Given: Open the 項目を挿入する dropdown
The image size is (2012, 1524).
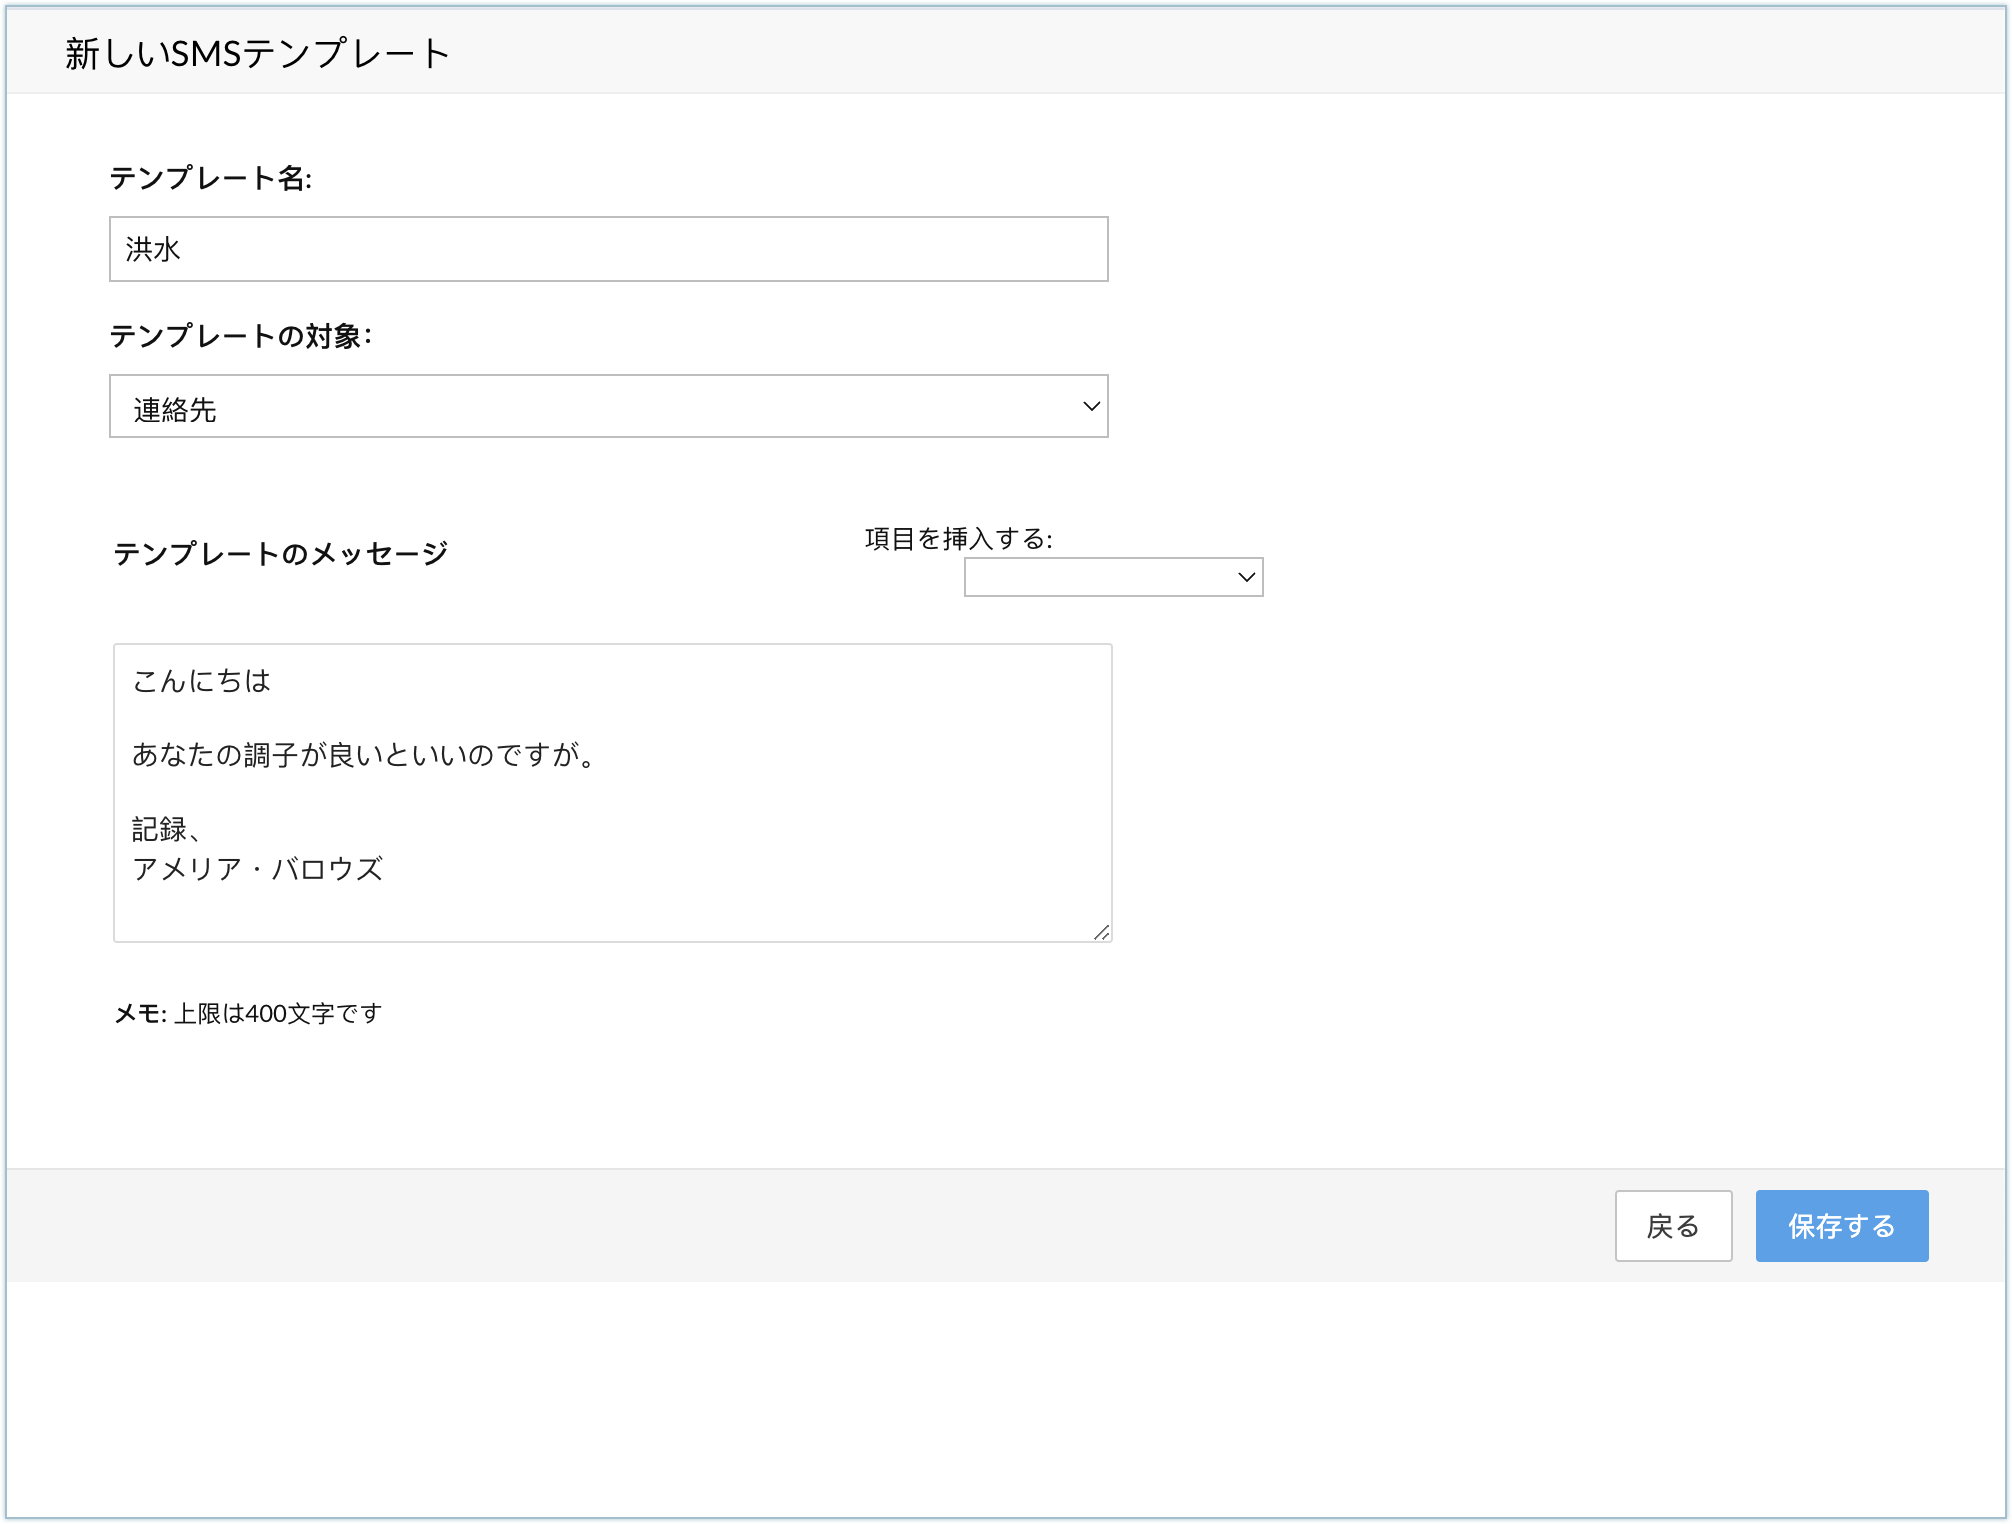Looking at the screenshot, I should pyautogui.click(x=1100, y=577).
